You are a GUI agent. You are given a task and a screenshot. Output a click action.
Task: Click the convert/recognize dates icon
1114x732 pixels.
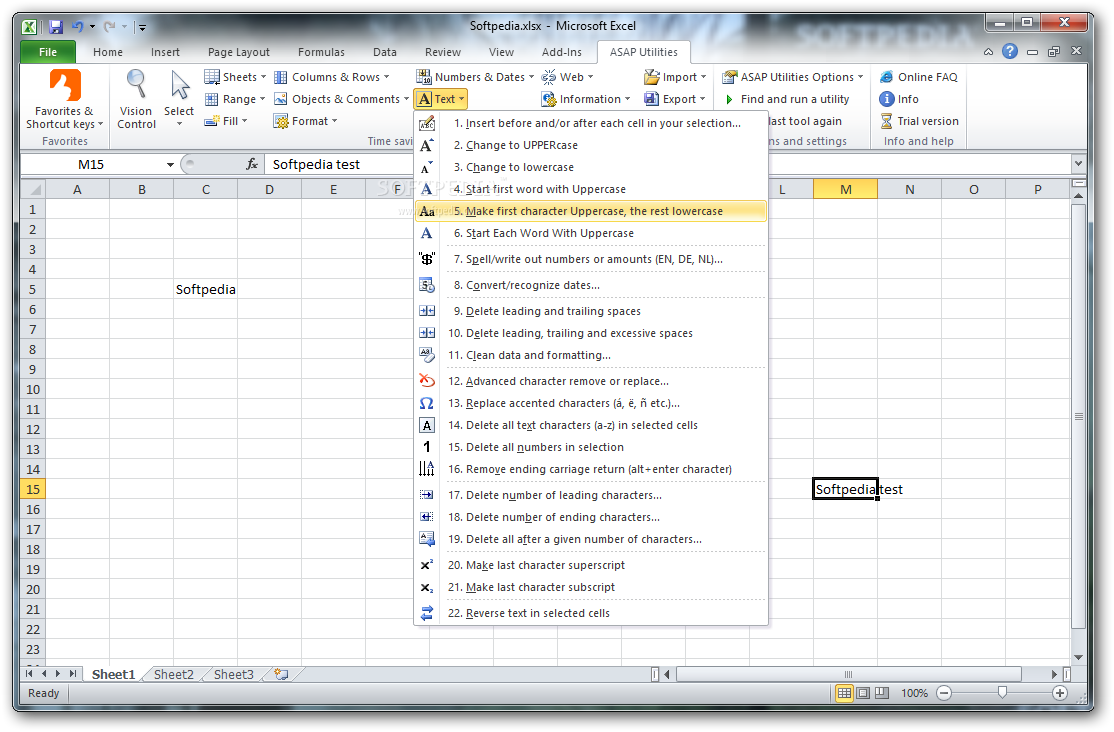426,285
